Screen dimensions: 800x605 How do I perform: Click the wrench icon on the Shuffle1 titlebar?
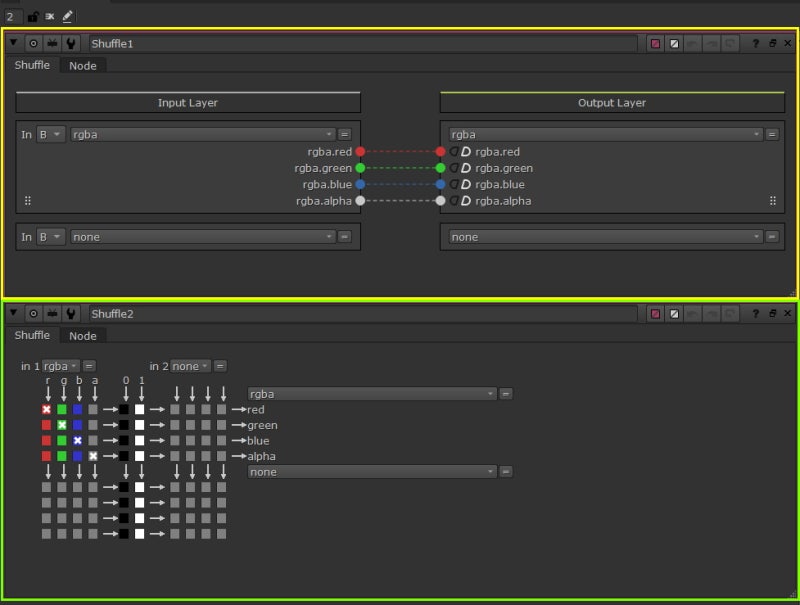[71, 43]
